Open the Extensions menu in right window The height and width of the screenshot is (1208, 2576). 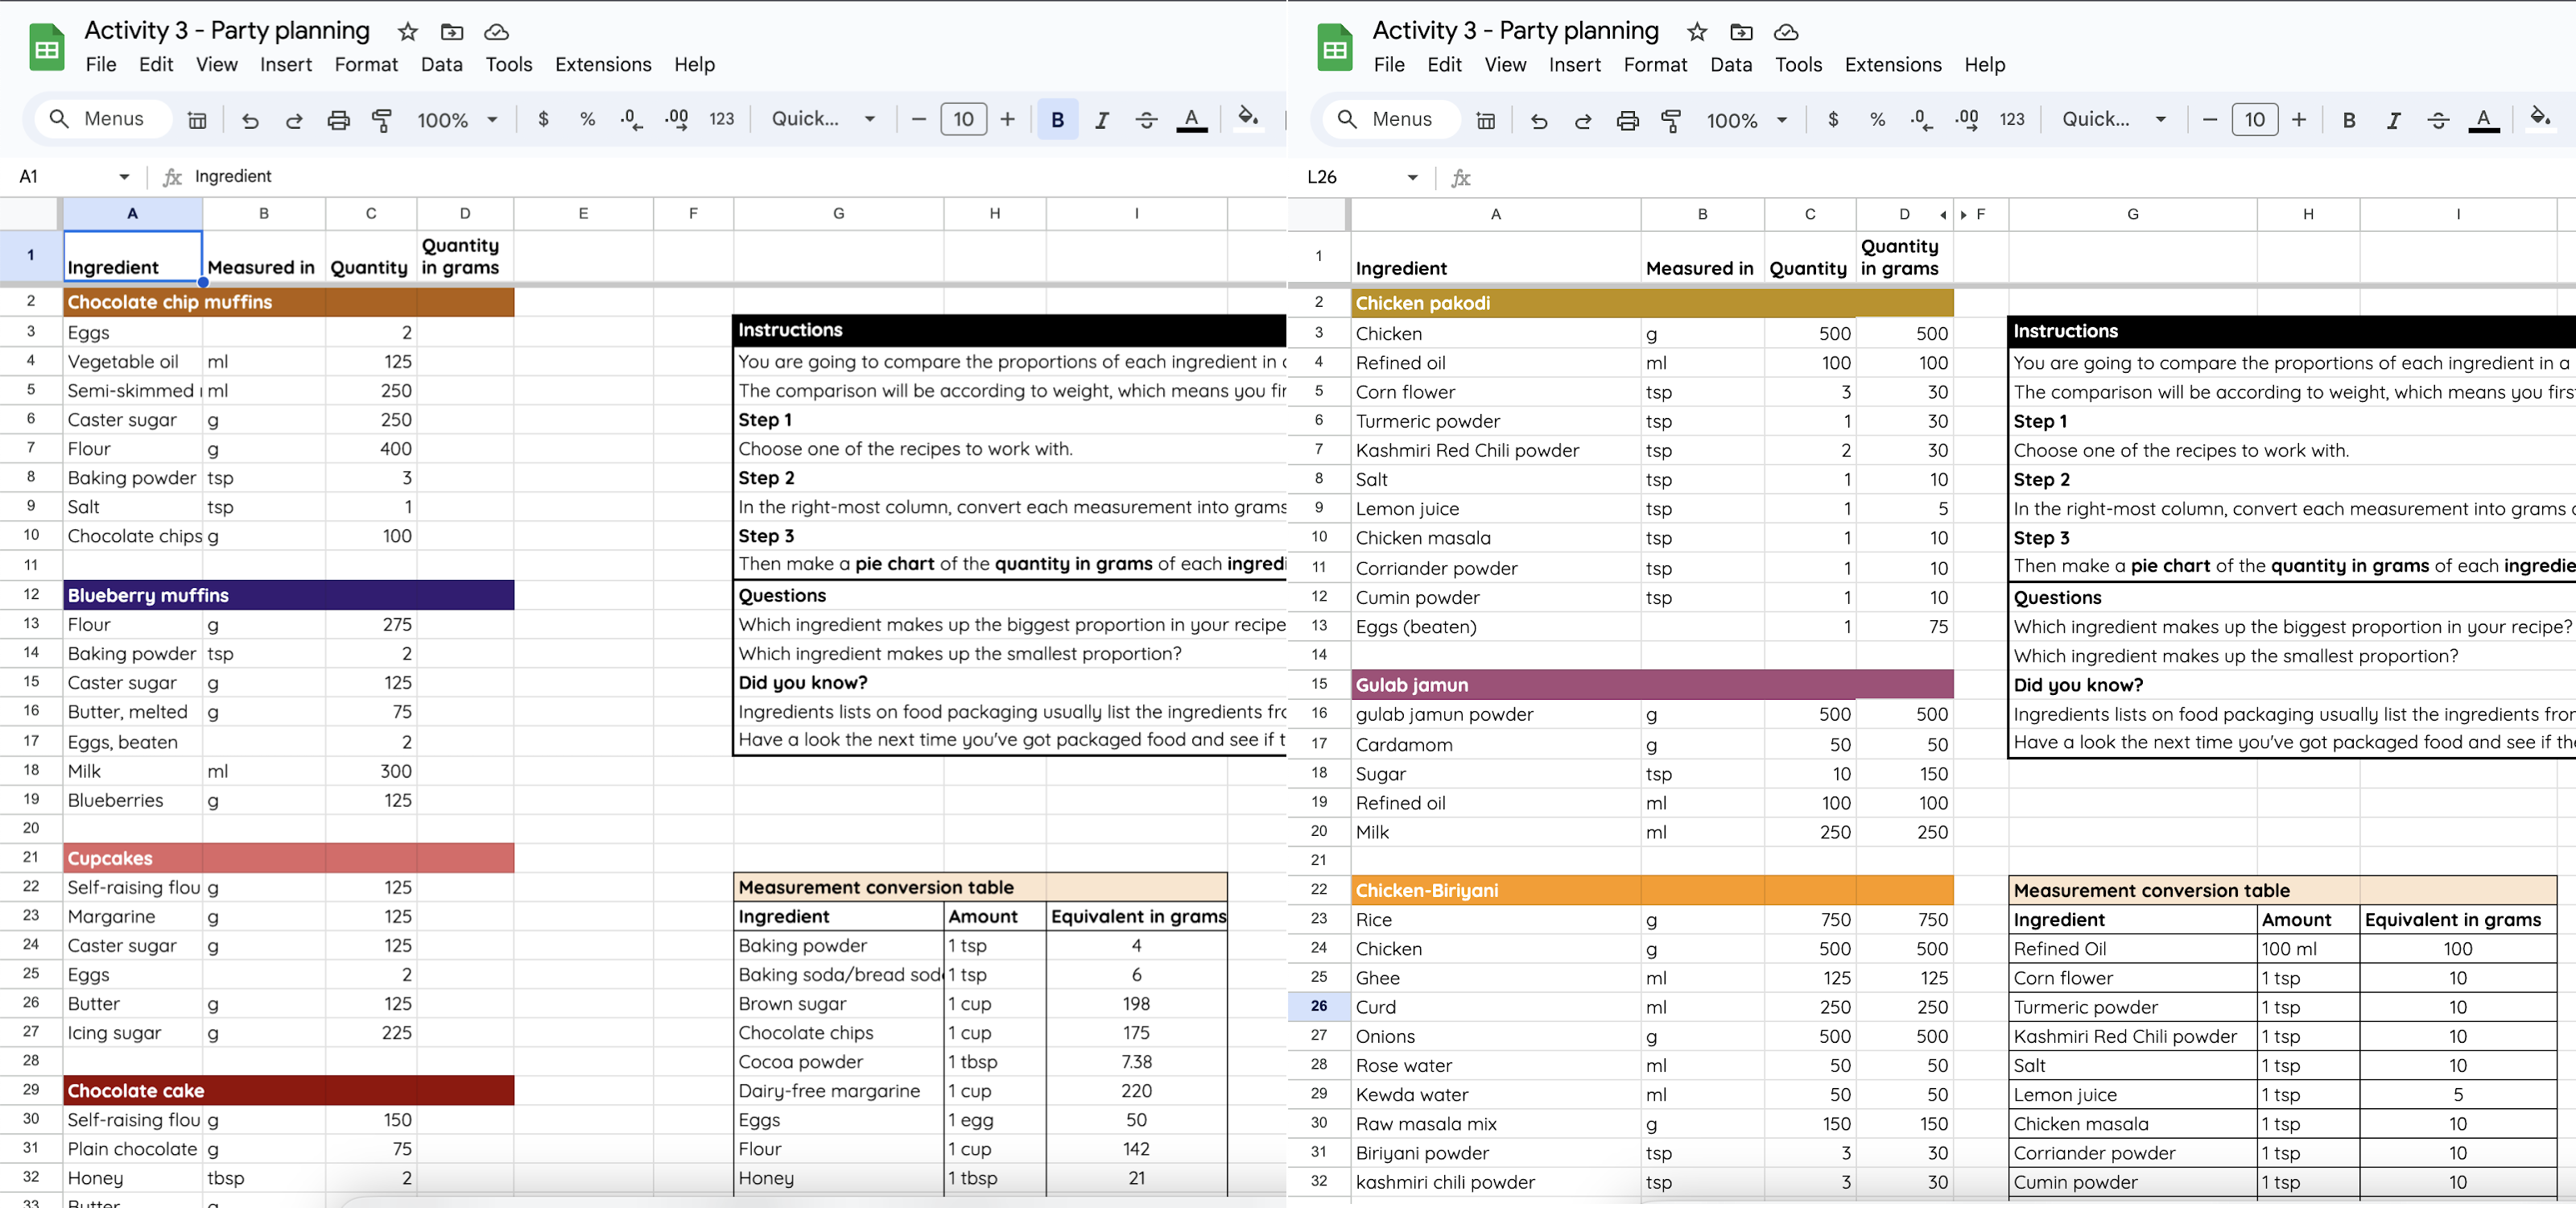(1892, 65)
